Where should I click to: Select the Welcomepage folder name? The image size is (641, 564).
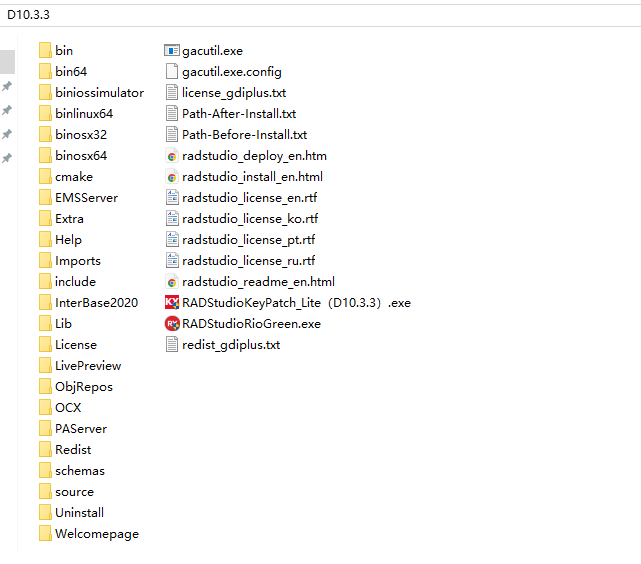pos(97,534)
